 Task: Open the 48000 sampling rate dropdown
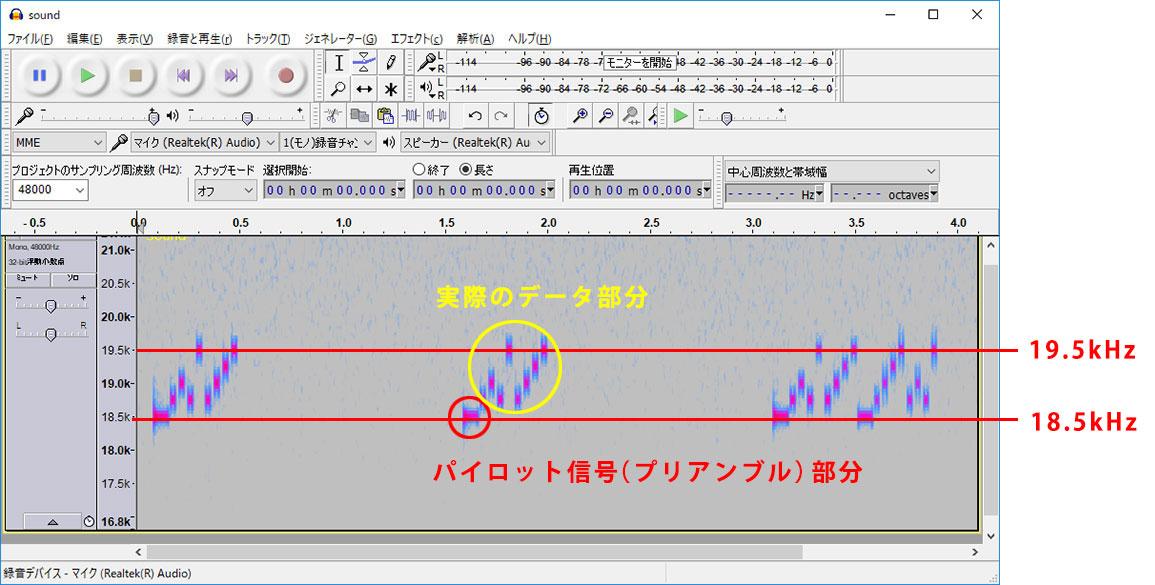point(50,189)
